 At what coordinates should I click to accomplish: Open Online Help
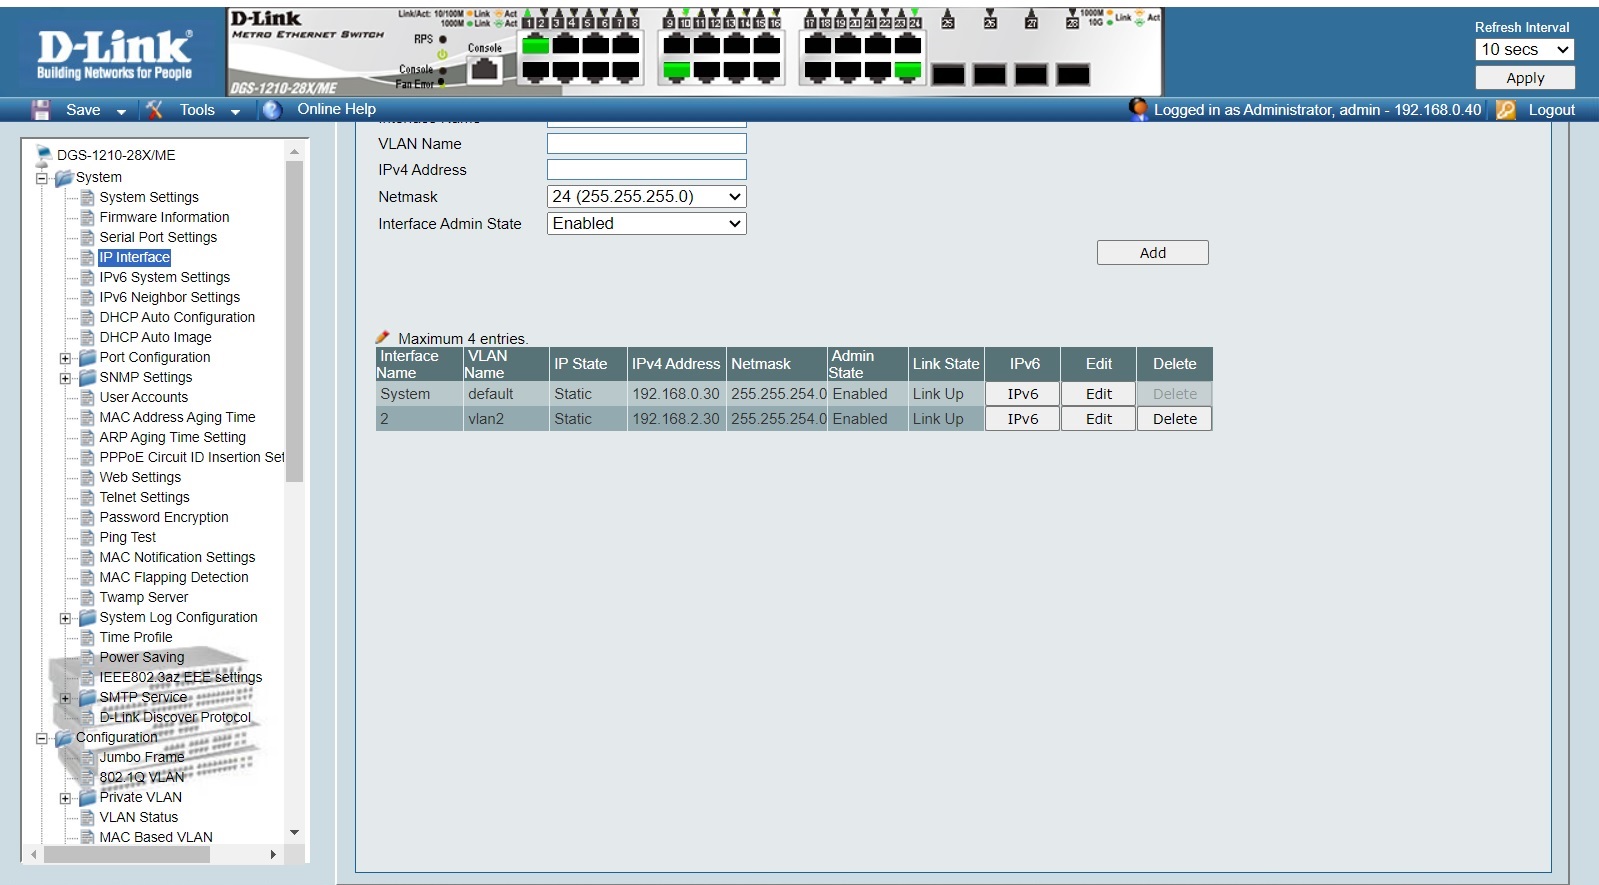[x=336, y=109]
